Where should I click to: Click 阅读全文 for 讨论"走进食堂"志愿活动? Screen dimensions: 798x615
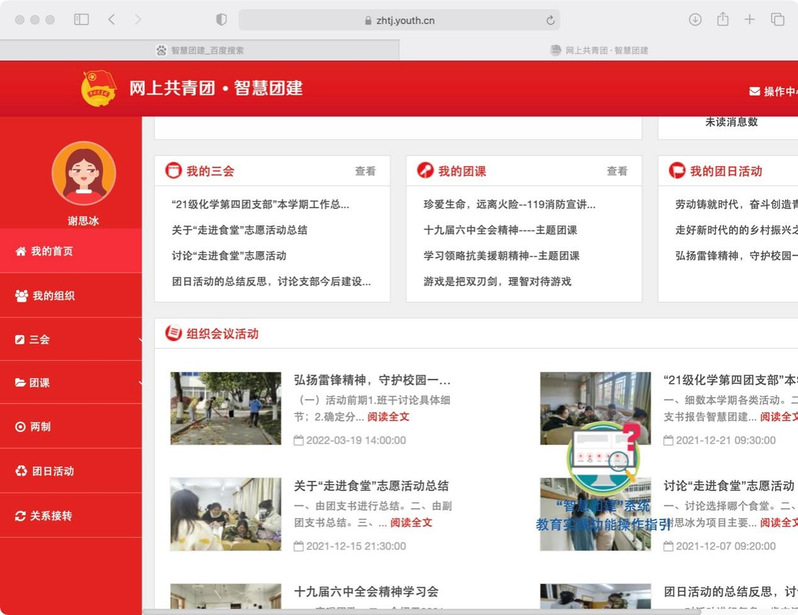[779, 523]
